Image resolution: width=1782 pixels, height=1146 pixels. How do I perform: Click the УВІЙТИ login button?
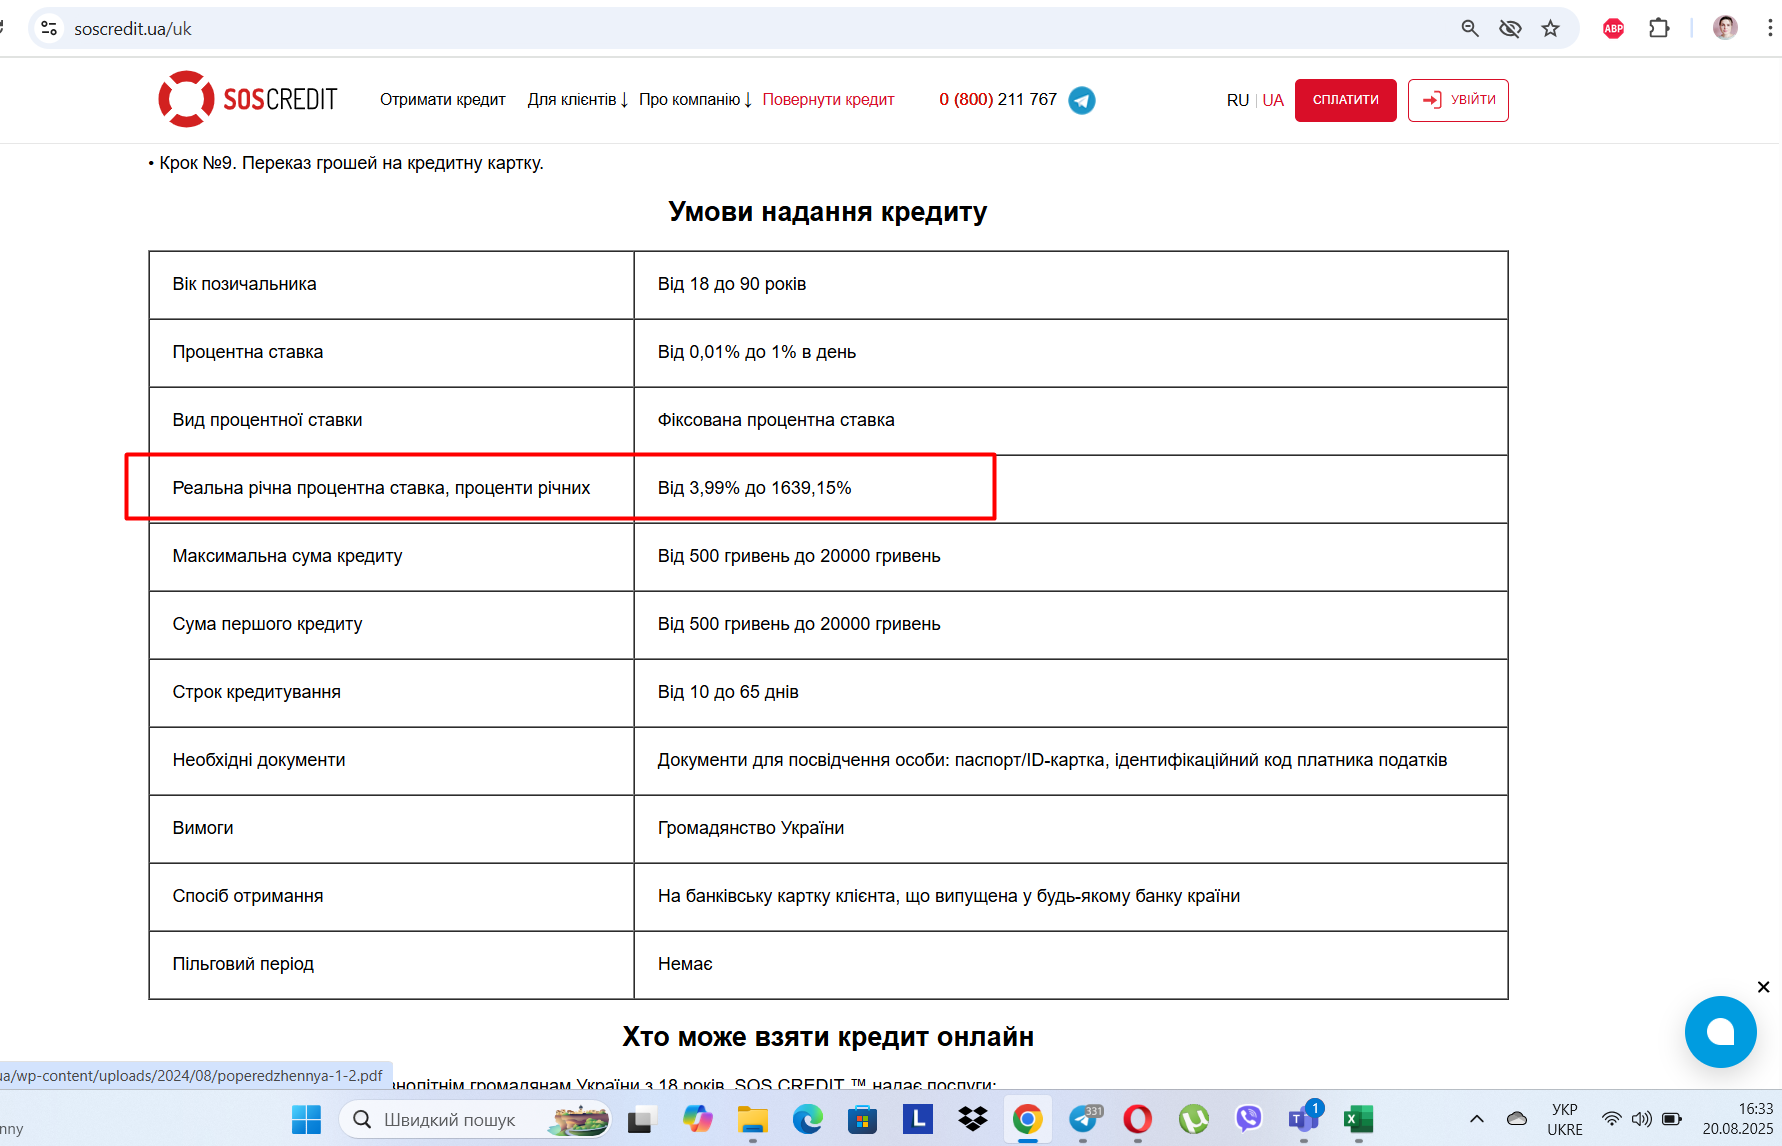(x=1458, y=100)
